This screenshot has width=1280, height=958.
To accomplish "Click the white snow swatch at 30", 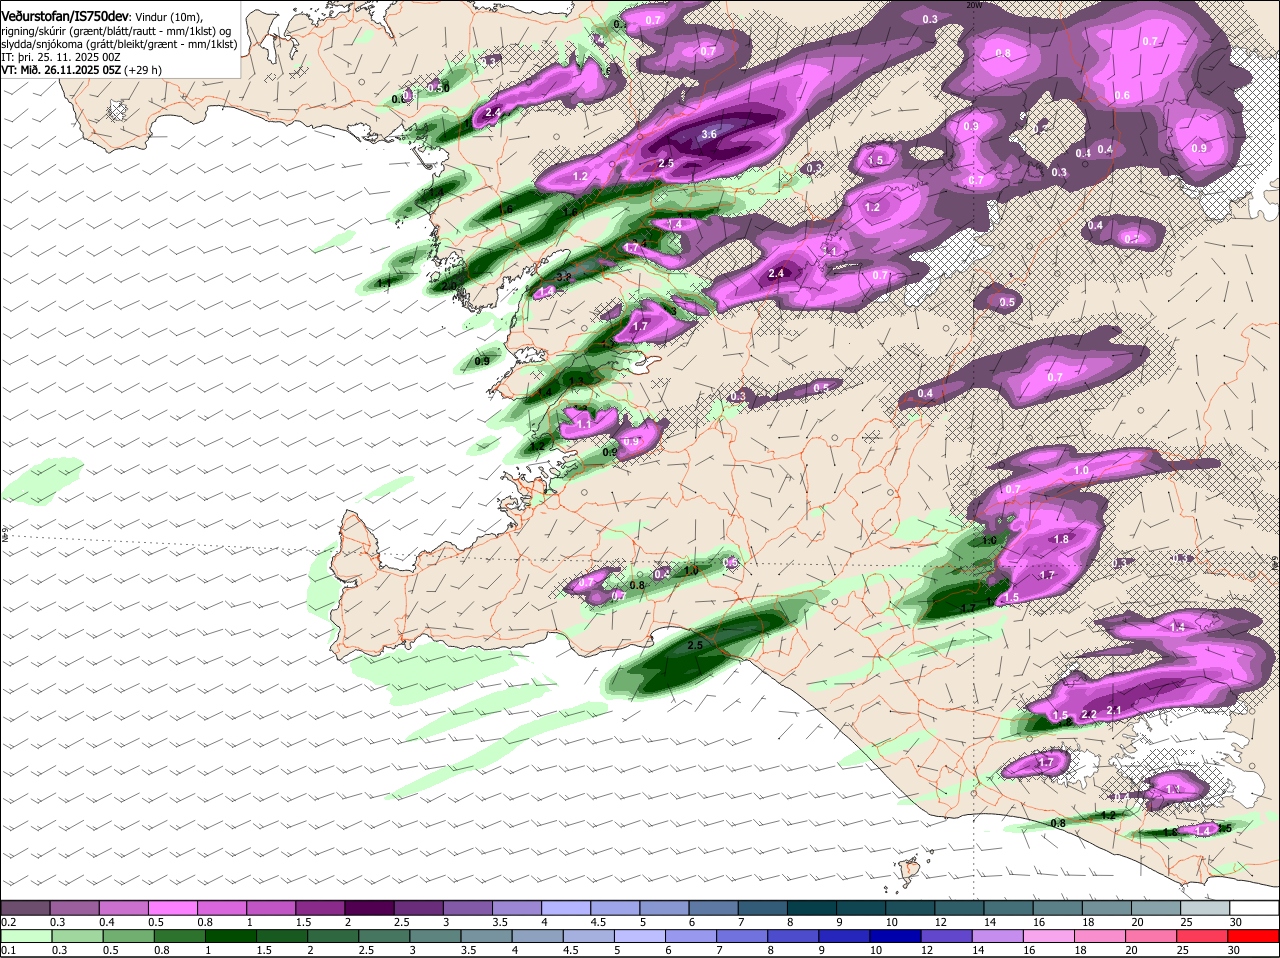I will (x=1255, y=907).
